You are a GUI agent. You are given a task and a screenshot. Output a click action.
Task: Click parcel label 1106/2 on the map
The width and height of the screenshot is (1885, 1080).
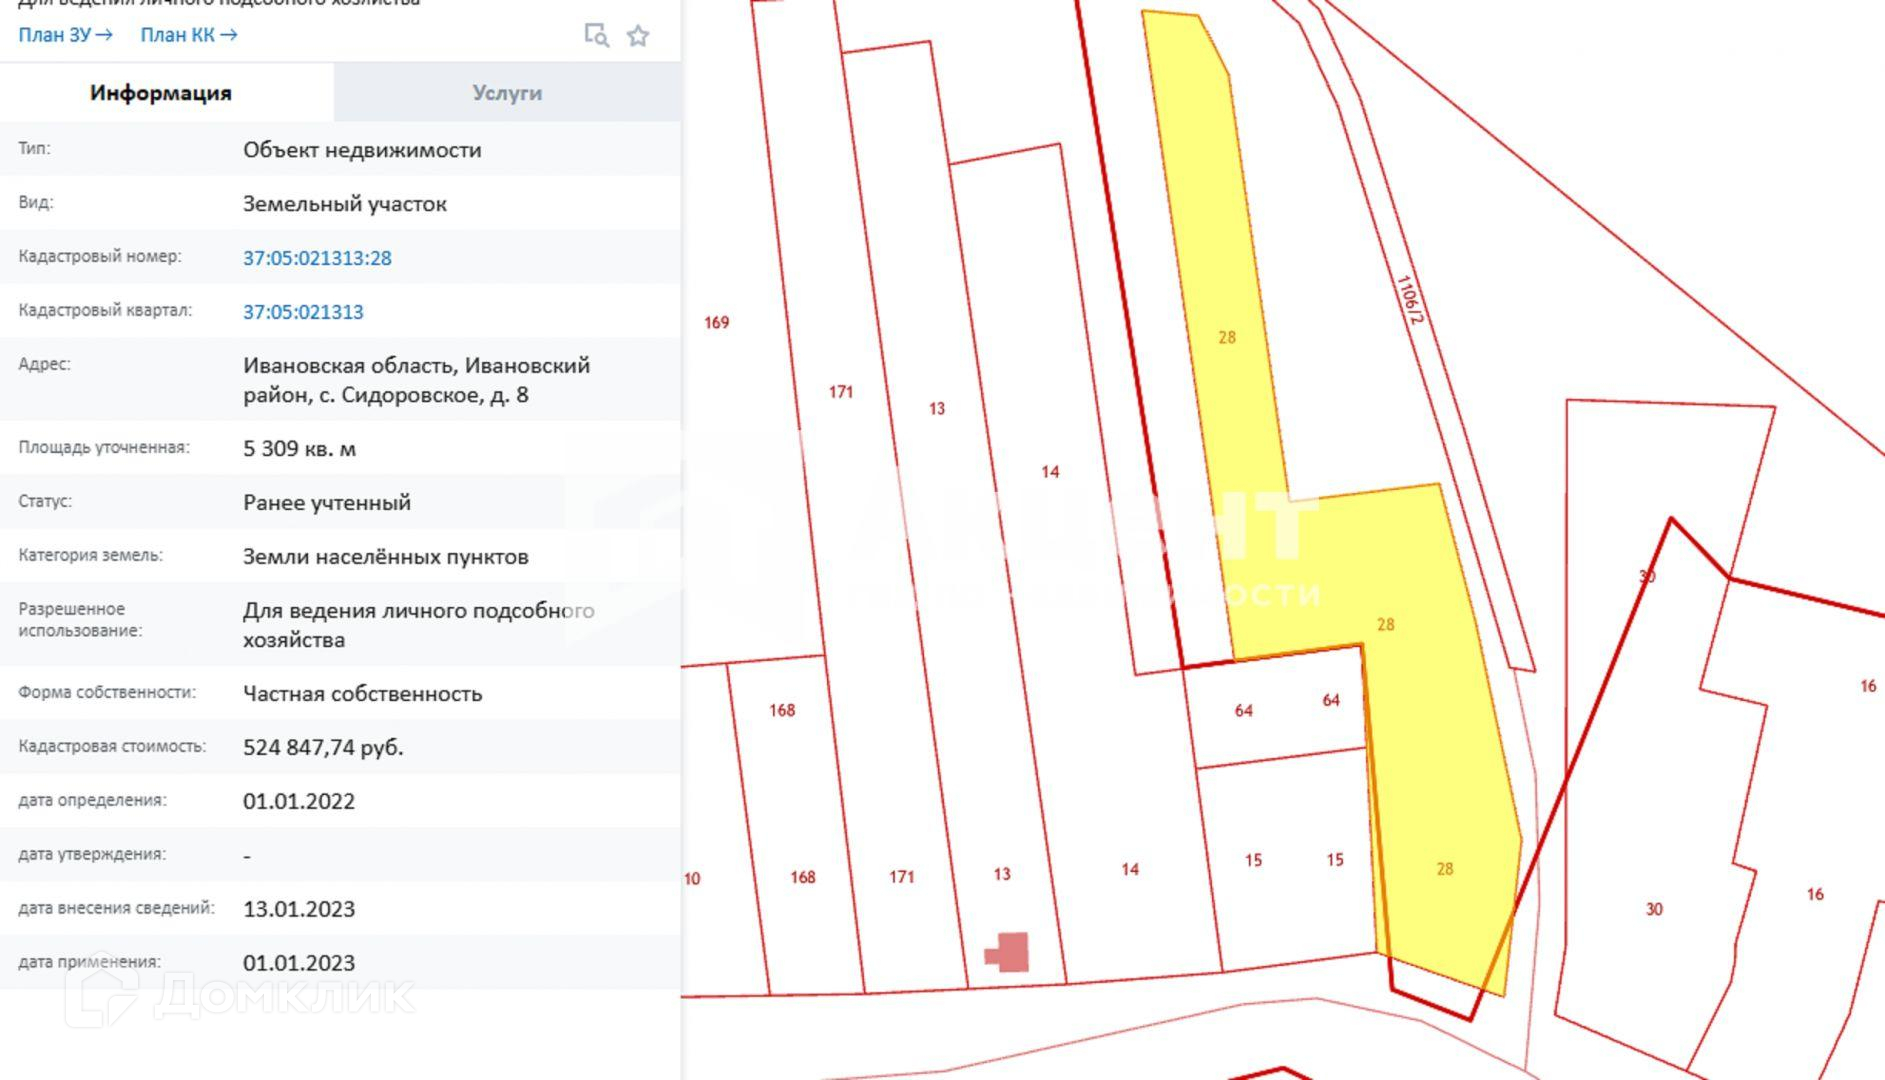point(1408,300)
